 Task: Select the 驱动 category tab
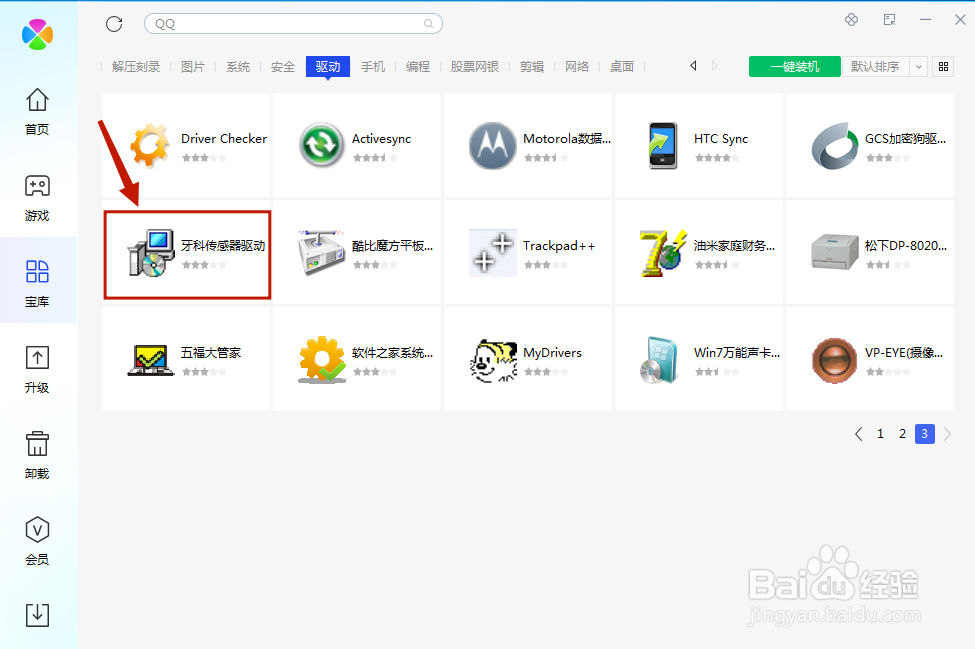pyautogui.click(x=328, y=67)
